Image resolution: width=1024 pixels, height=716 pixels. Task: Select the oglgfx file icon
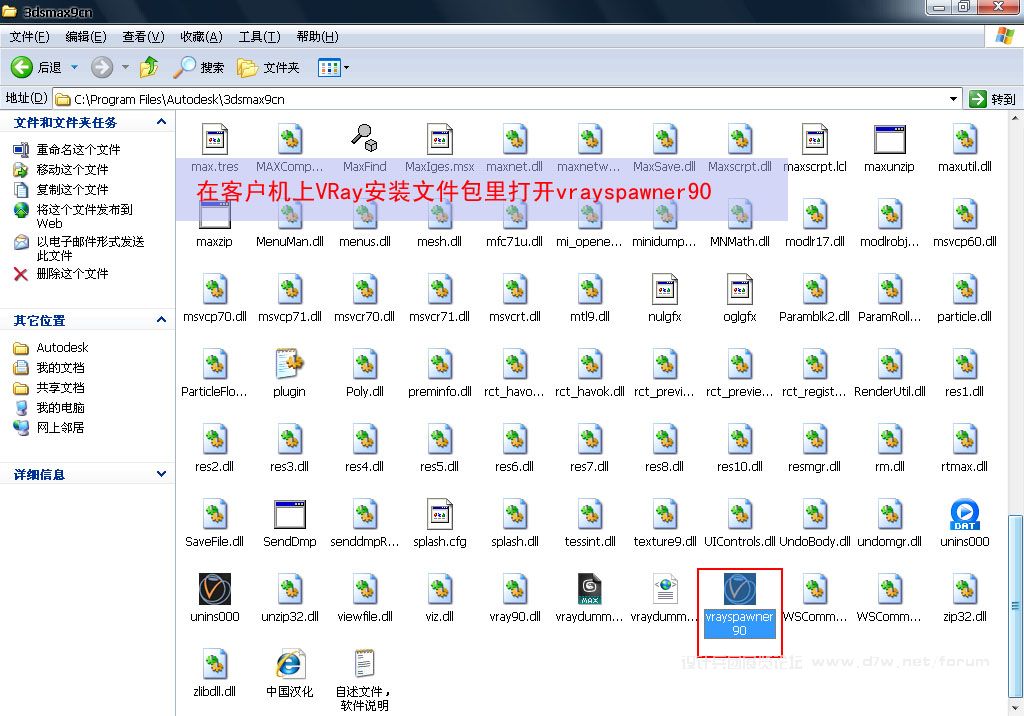739,289
